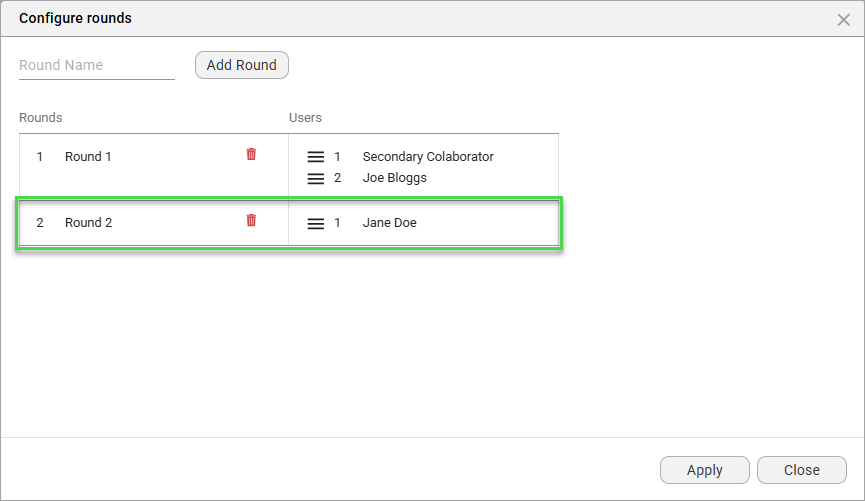
Task: Click the Rounds column header
Action: [41, 118]
